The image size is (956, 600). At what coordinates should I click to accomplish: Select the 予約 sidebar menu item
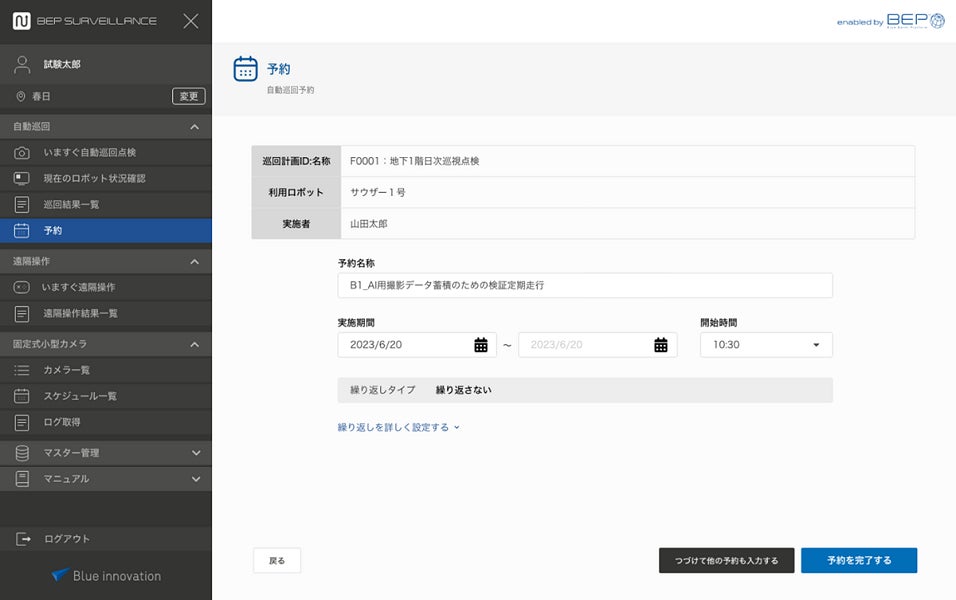tap(106, 230)
